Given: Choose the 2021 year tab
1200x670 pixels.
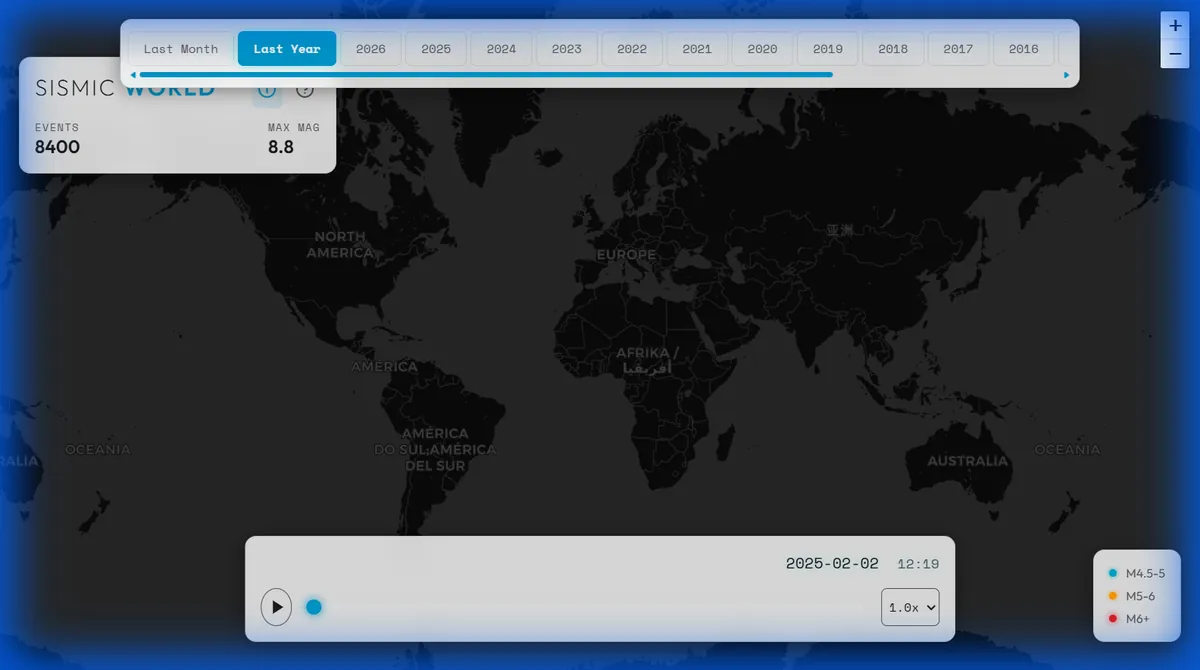Looking at the screenshot, I should 697,49.
